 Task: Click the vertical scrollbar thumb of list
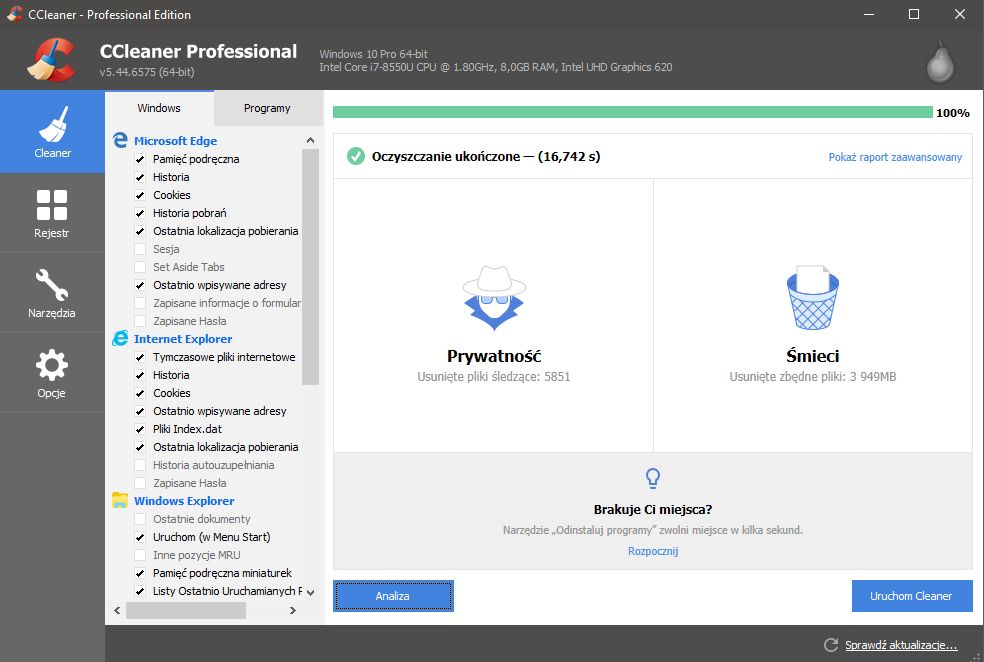coord(310,267)
